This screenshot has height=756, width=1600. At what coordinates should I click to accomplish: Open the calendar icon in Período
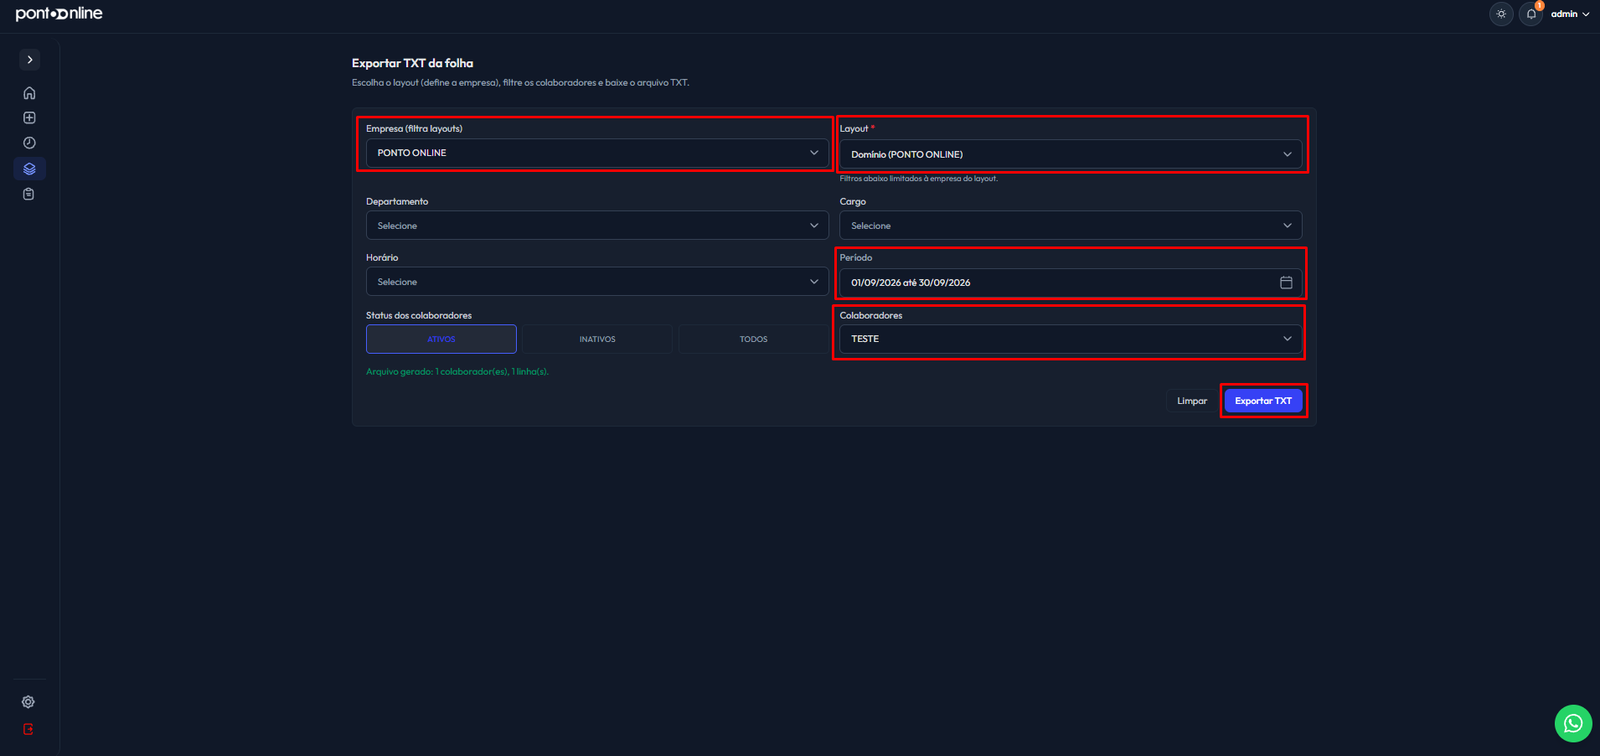click(x=1286, y=283)
